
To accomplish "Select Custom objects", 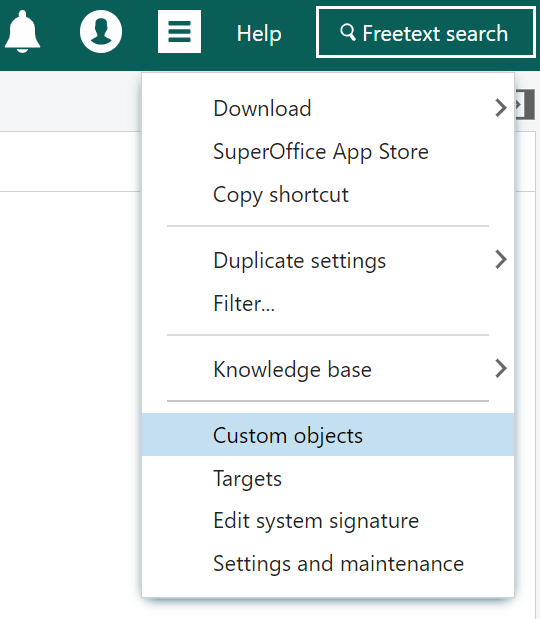I will 328,435.
